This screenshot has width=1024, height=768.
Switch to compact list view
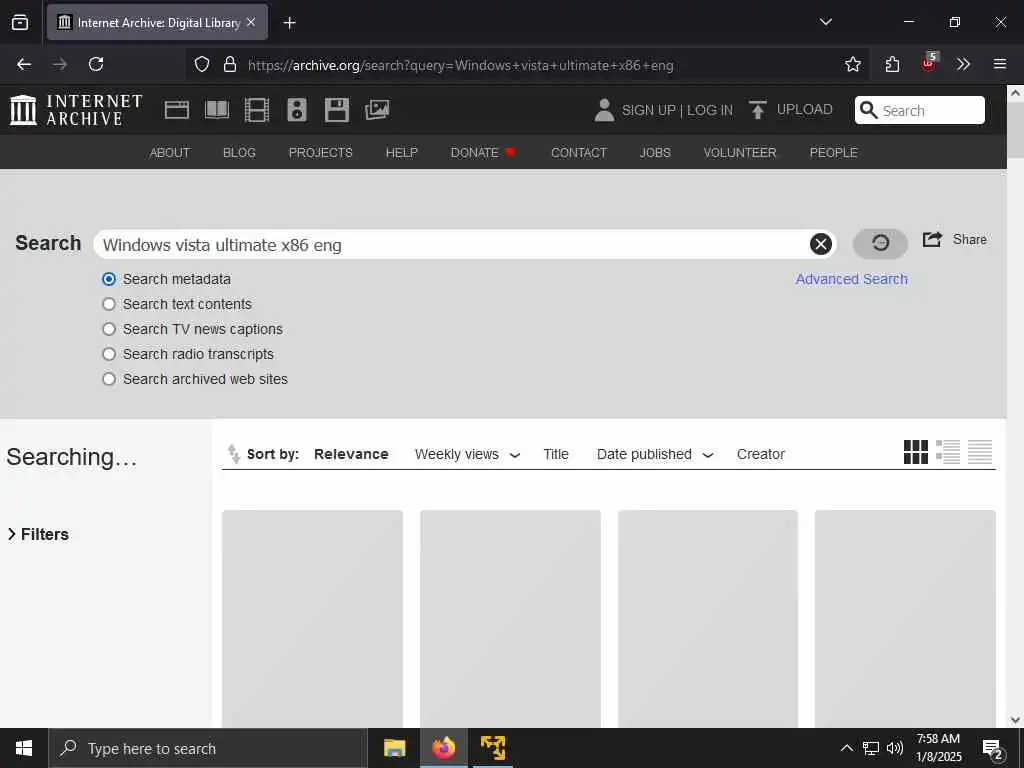(x=980, y=452)
